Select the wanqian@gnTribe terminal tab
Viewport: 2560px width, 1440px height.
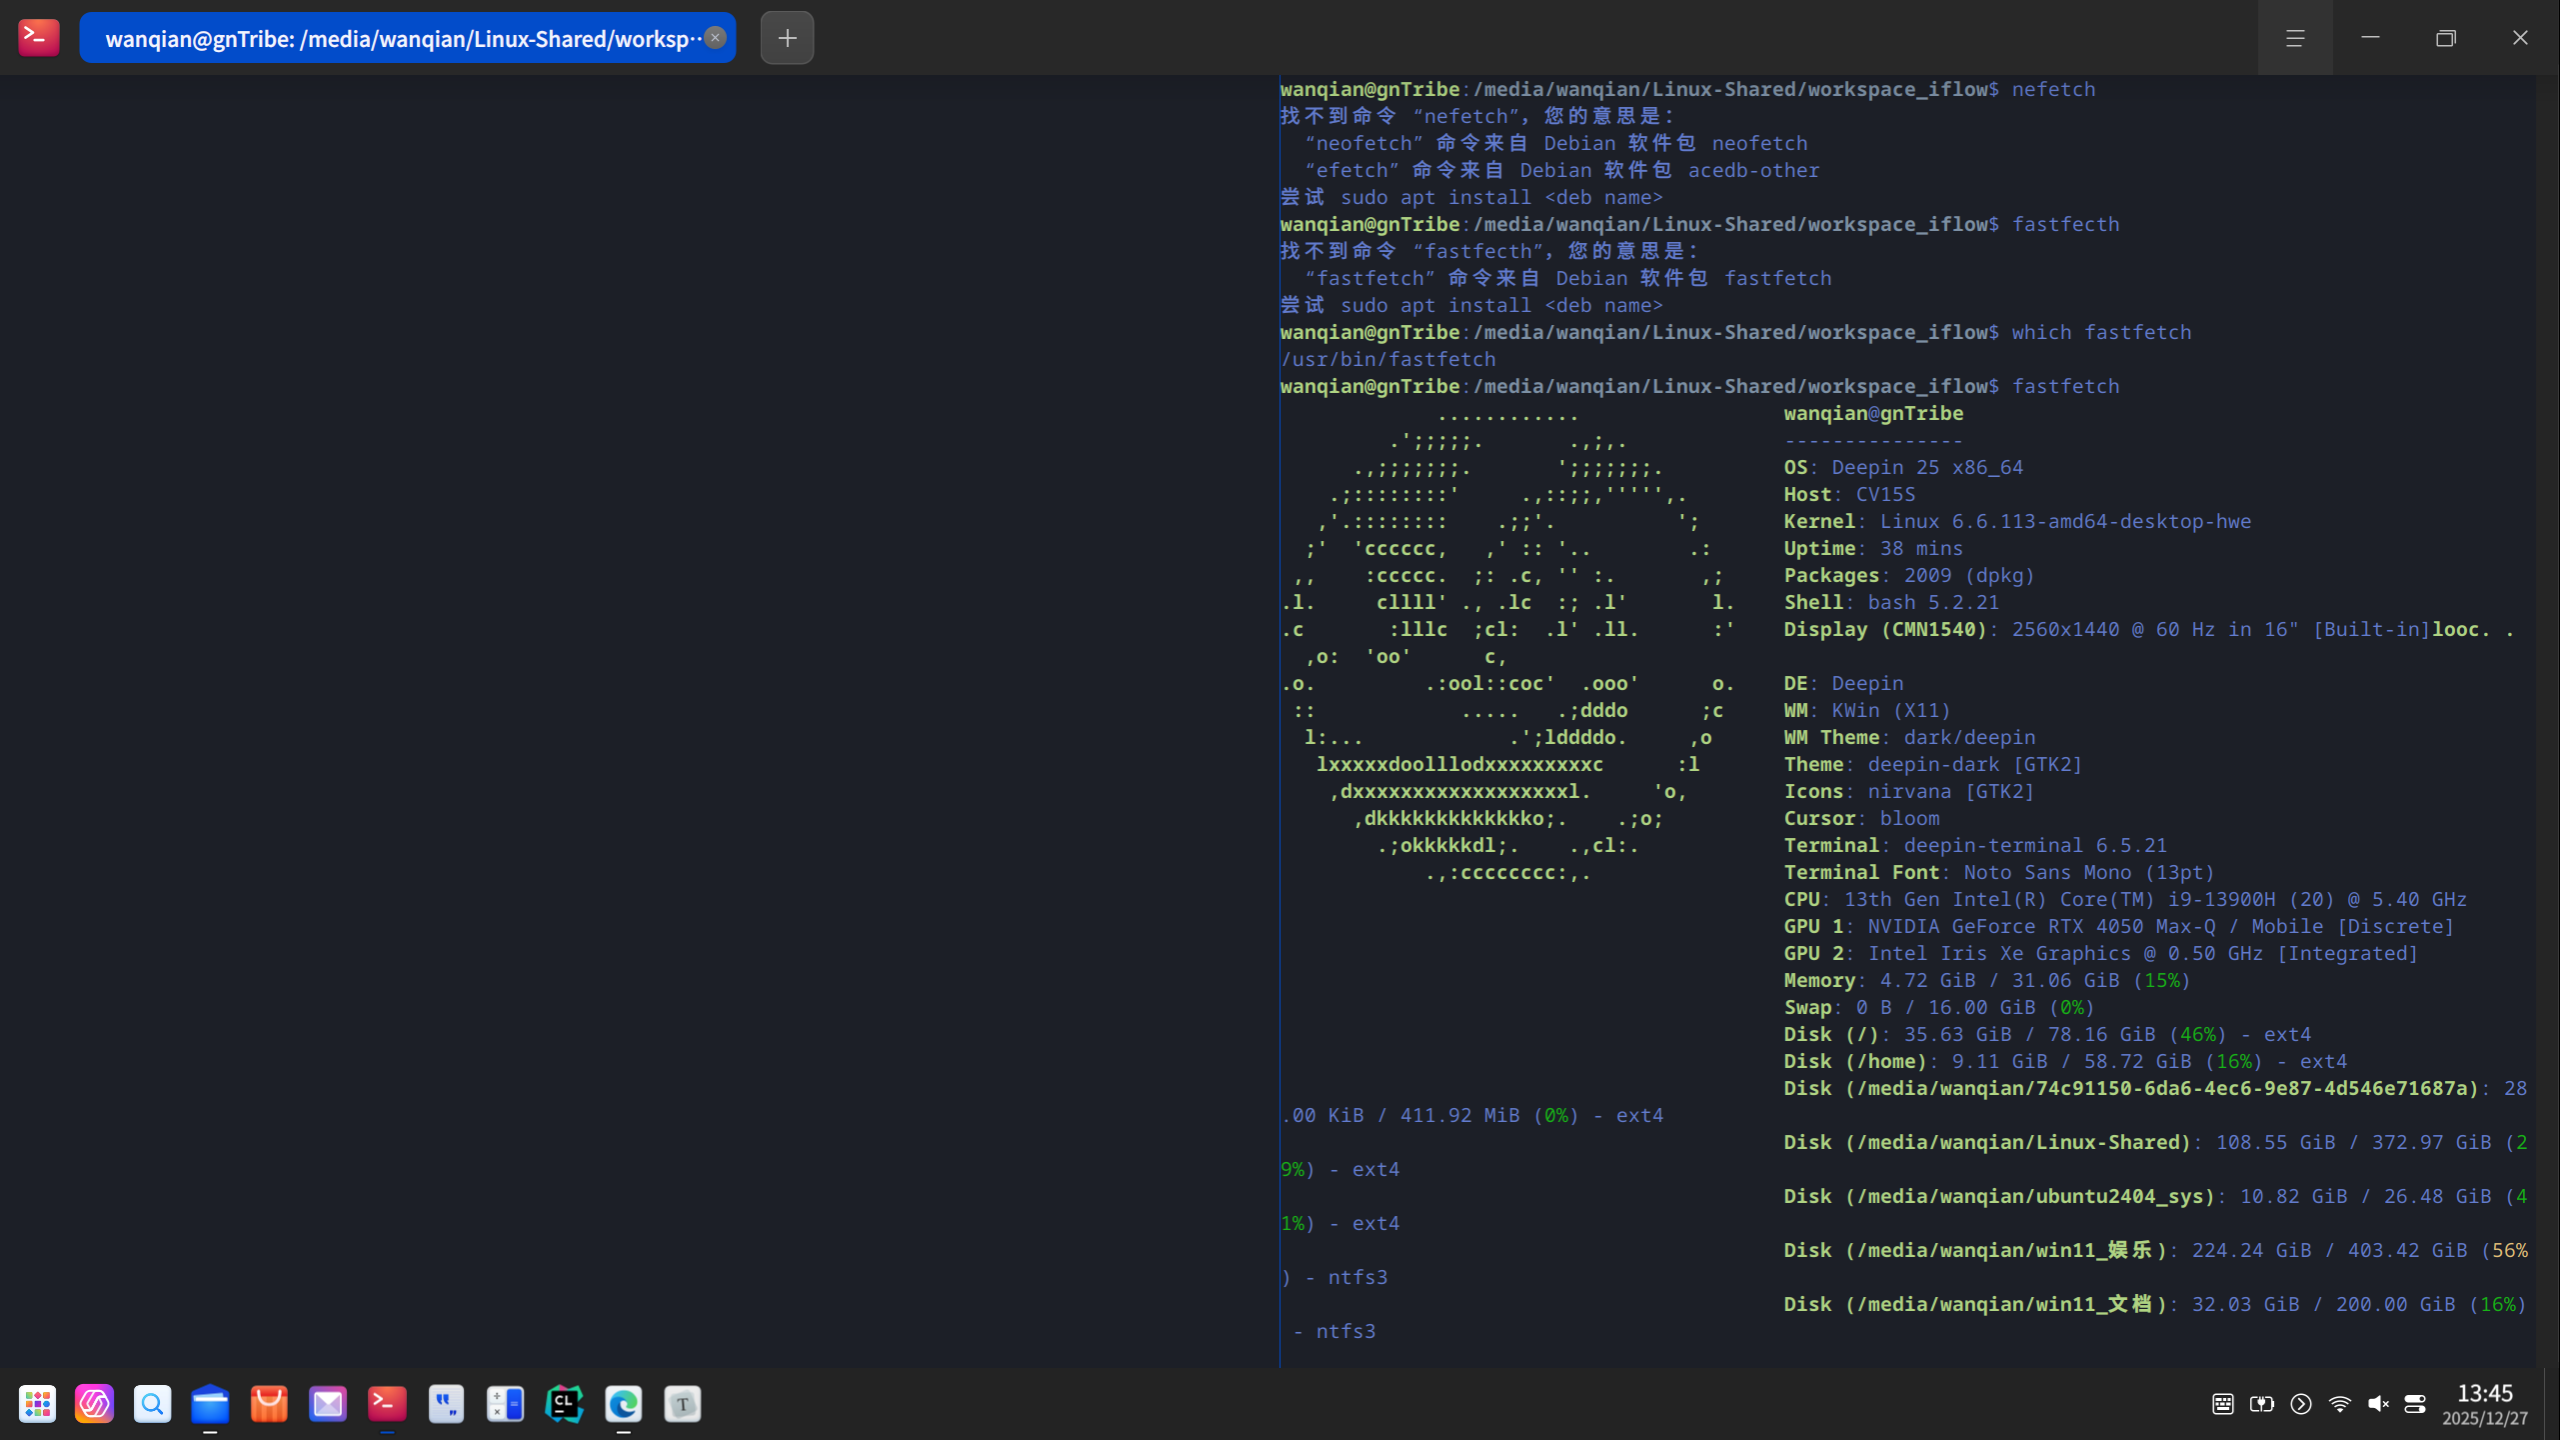(x=407, y=38)
